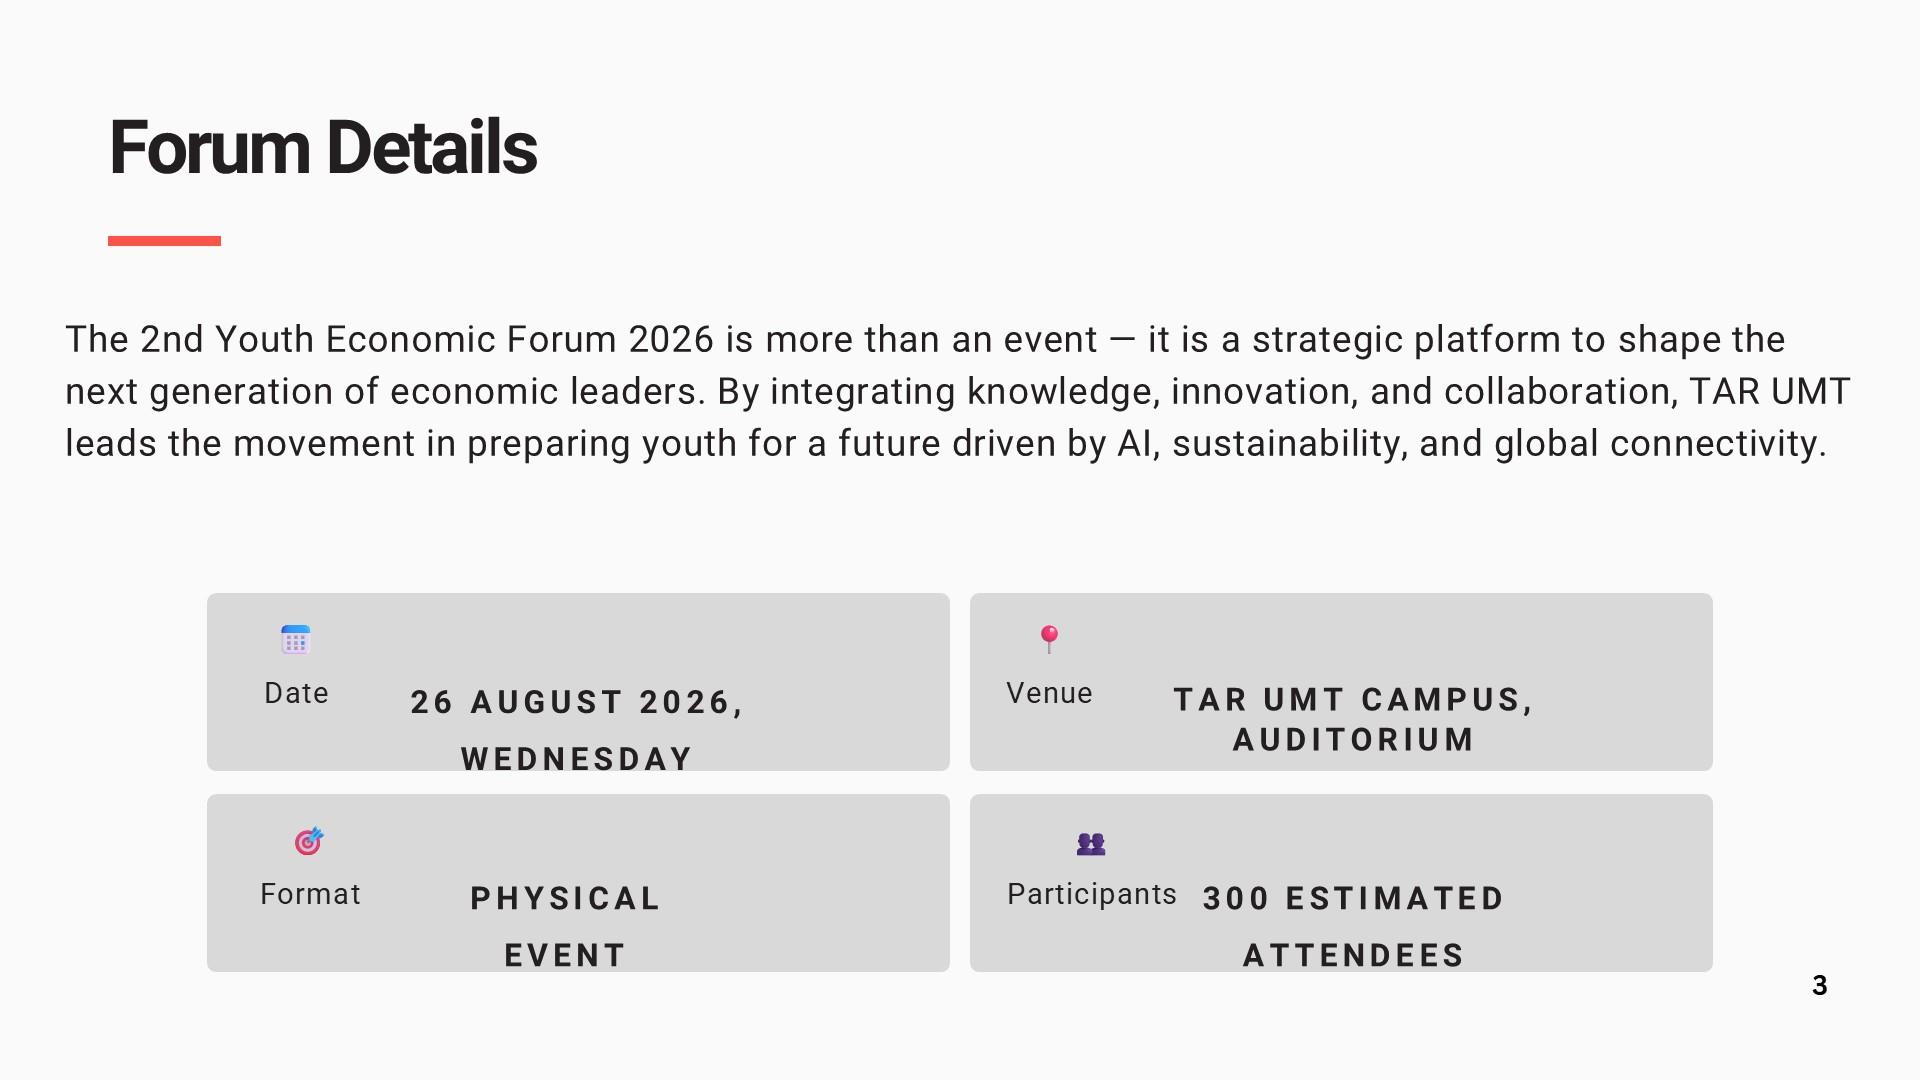Click the people icon above Participants
The height and width of the screenshot is (1080, 1920).
[x=1091, y=844]
